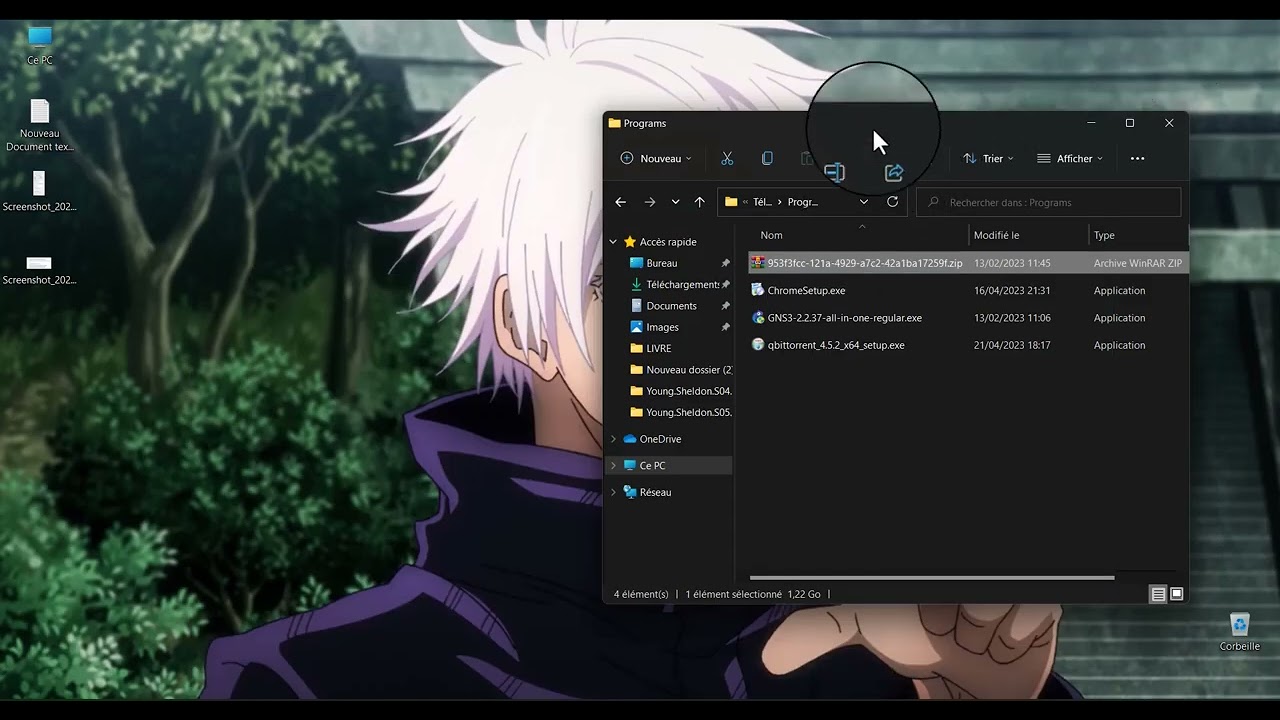The height and width of the screenshot is (720, 1280).
Task: Refresh the Programs folder
Action: pyautogui.click(x=892, y=202)
